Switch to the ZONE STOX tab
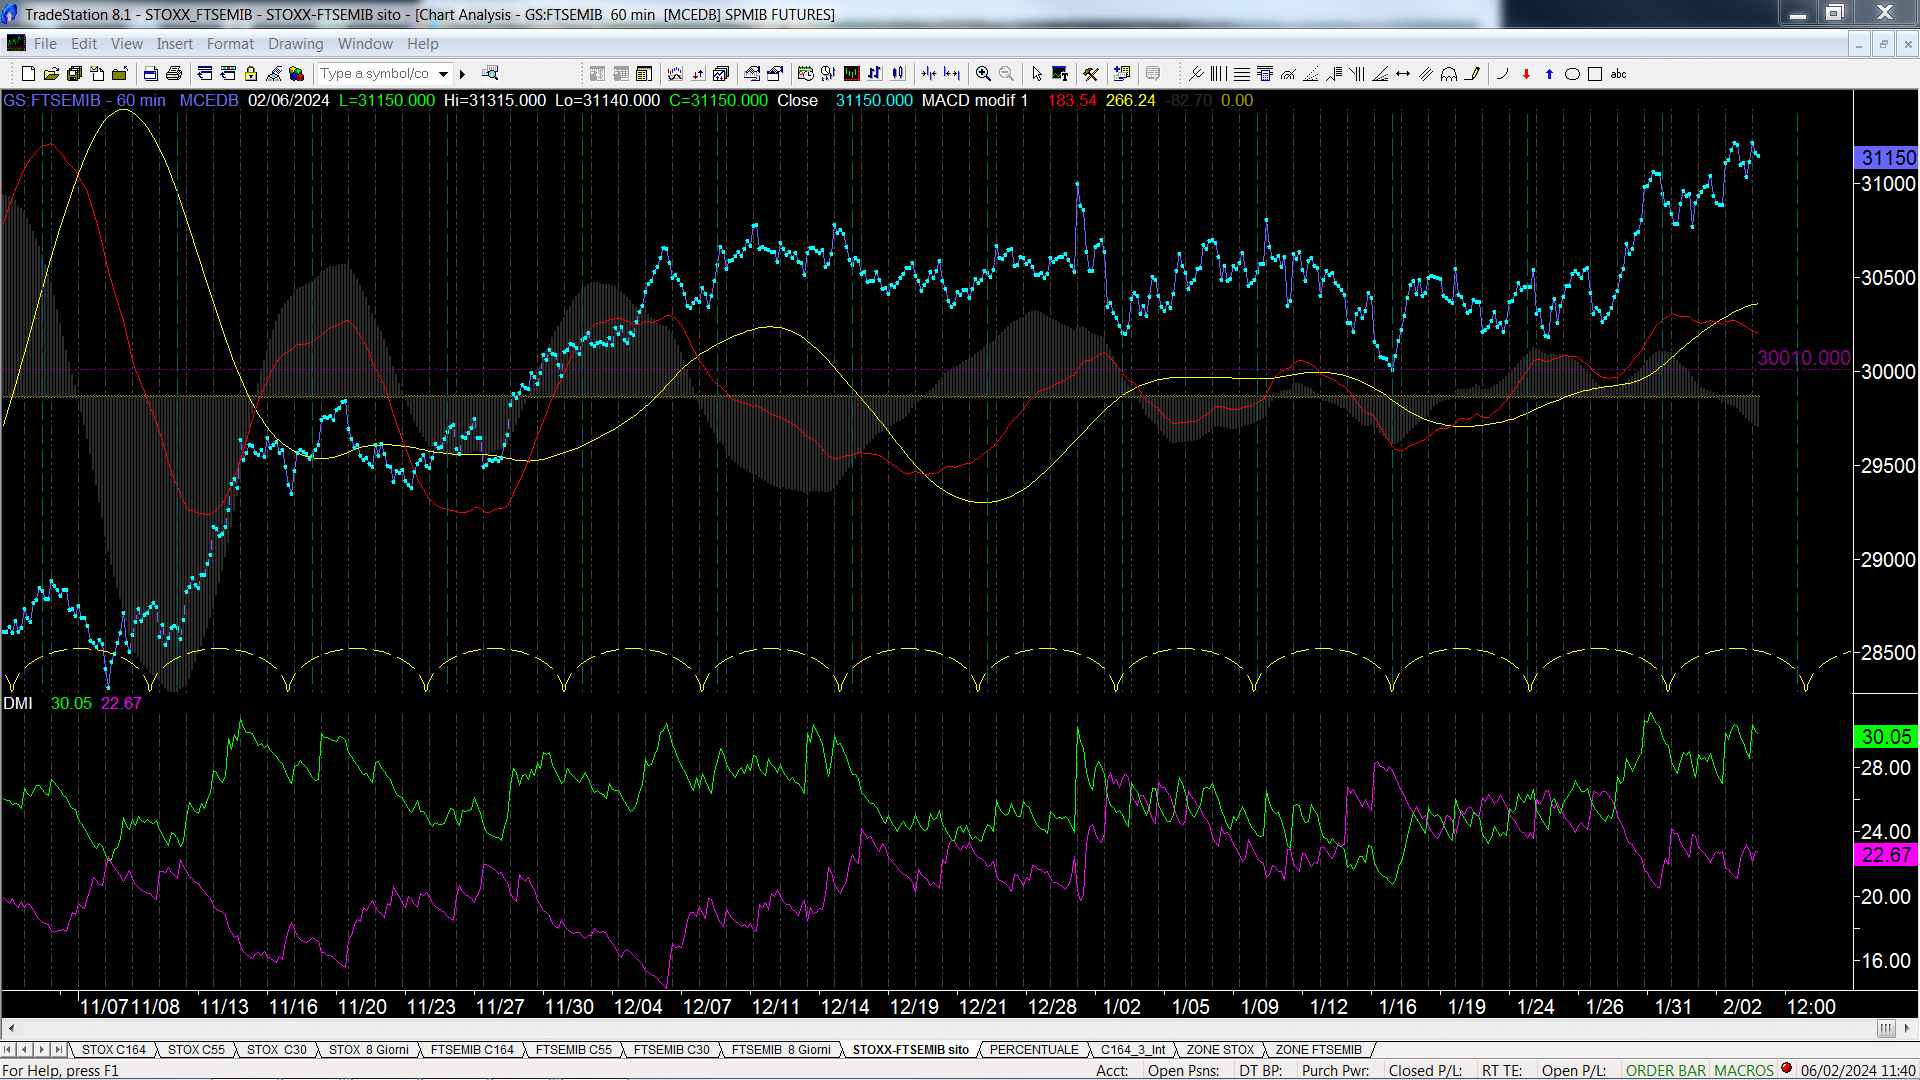Image resolution: width=1920 pixels, height=1080 pixels. coord(1220,1049)
